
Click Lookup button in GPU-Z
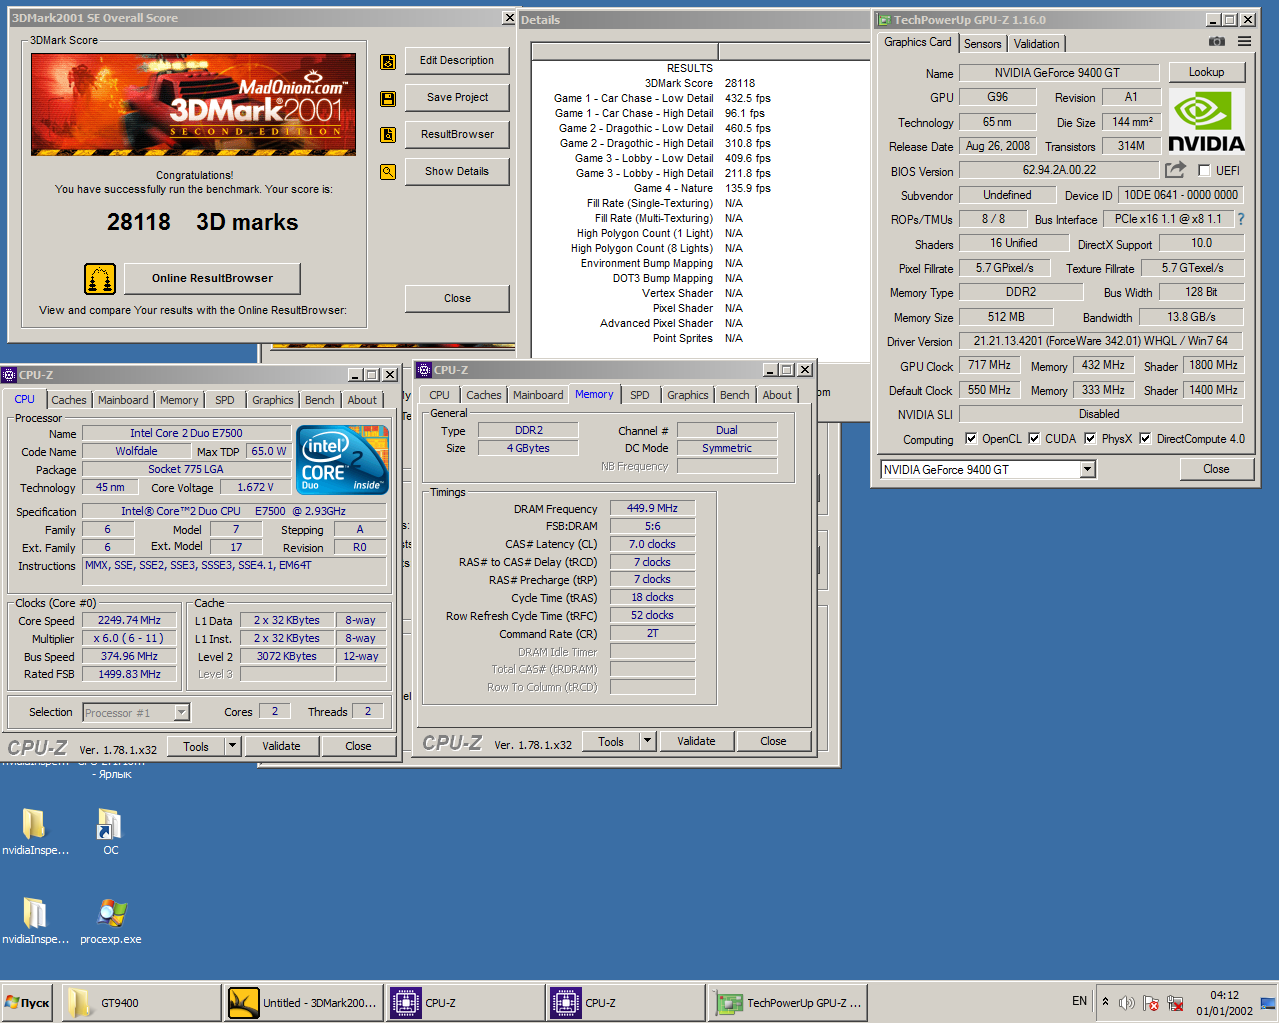[x=1206, y=72]
